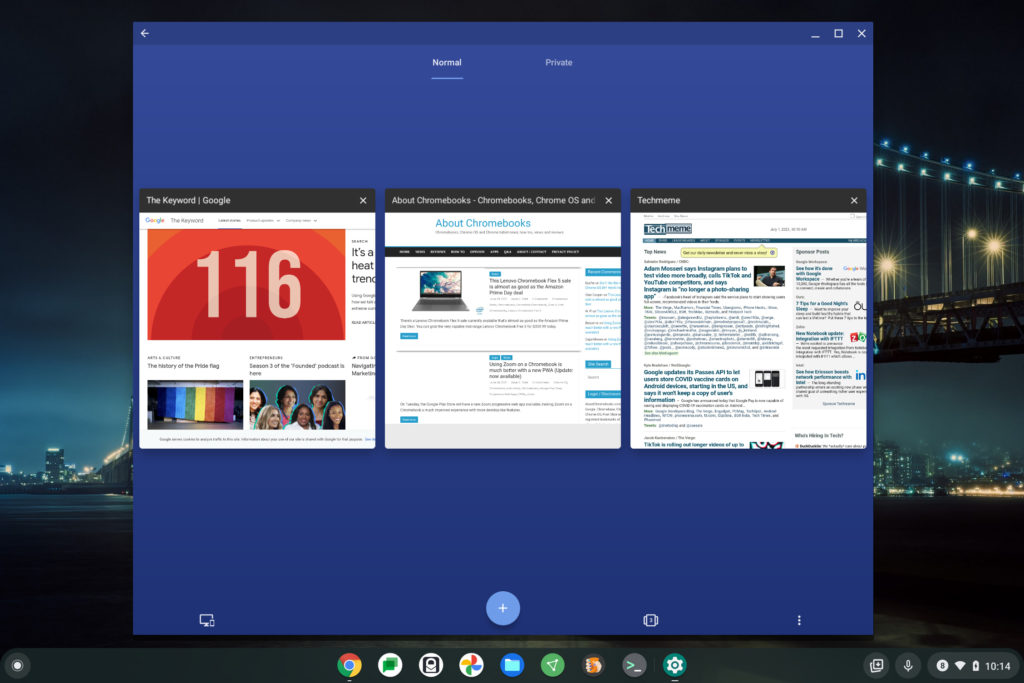Open the orange round app icon on shelf
1024x683 pixels.
(x=593, y=665)
